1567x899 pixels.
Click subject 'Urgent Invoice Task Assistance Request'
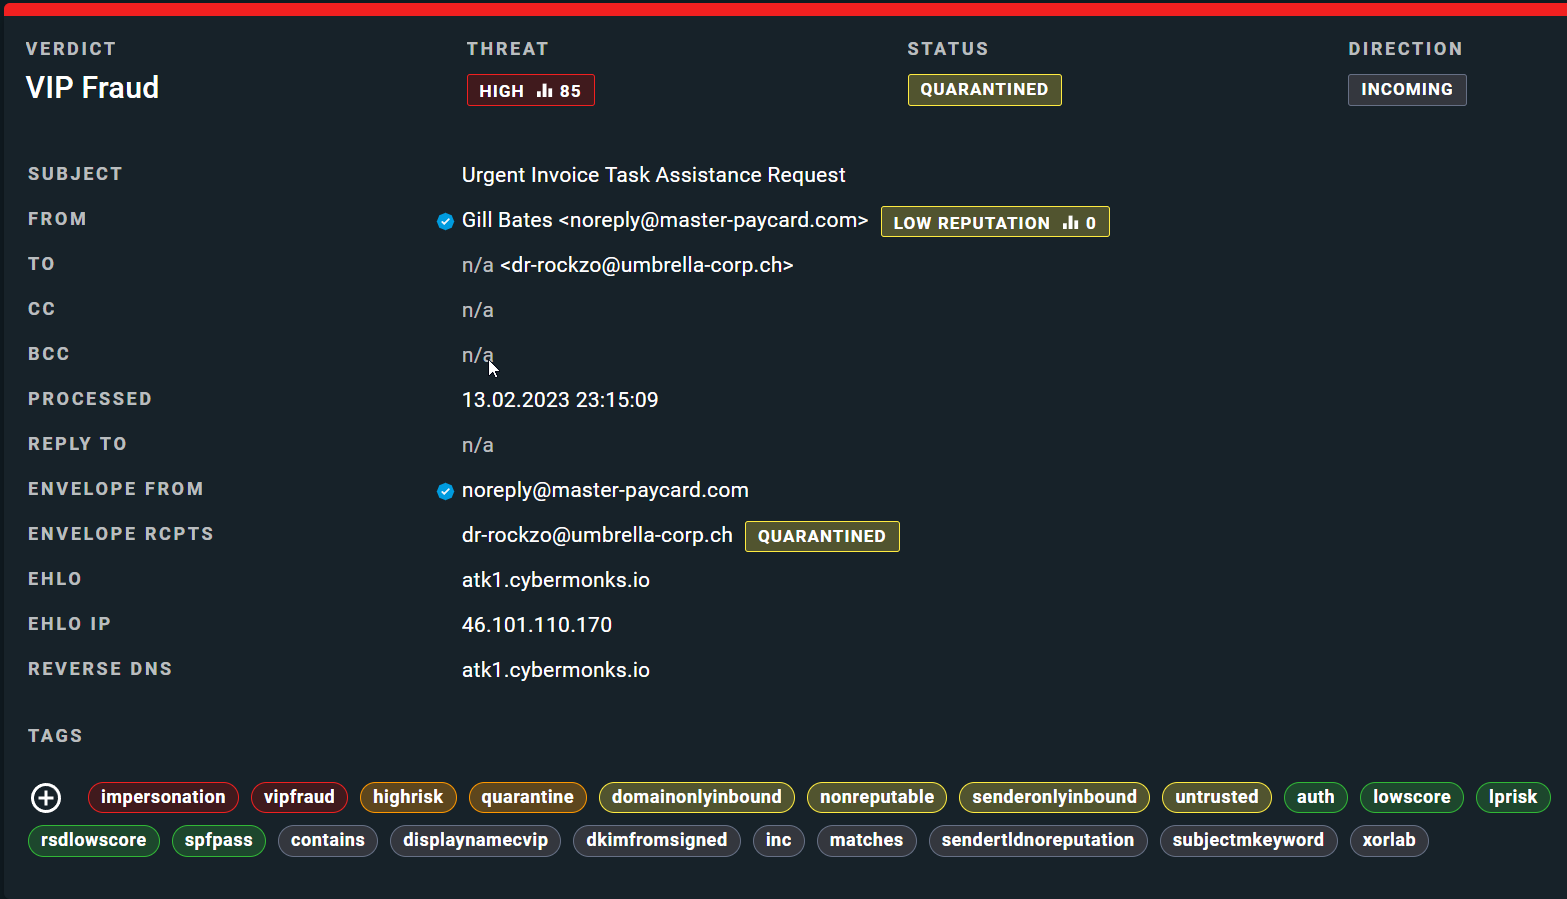653,175
